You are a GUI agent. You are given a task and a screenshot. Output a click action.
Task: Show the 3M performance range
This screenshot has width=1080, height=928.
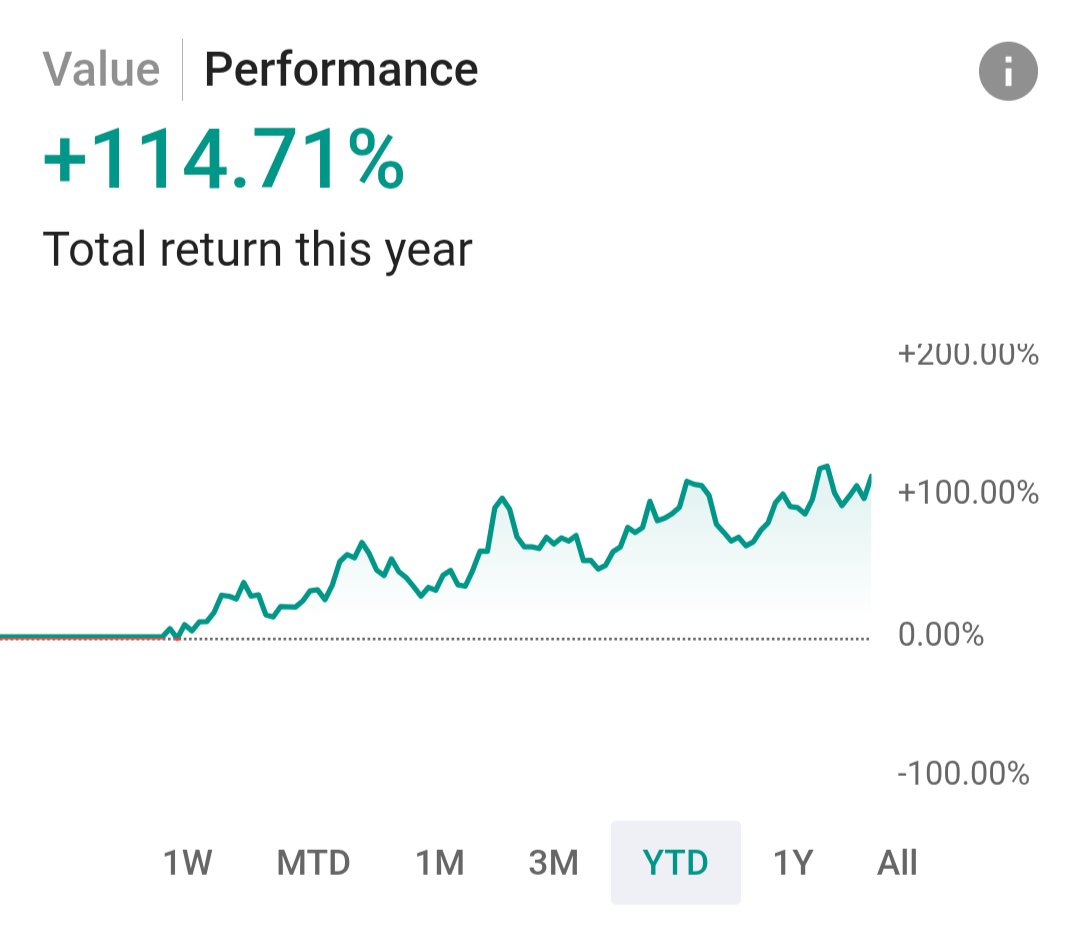[x=554, y=862]
